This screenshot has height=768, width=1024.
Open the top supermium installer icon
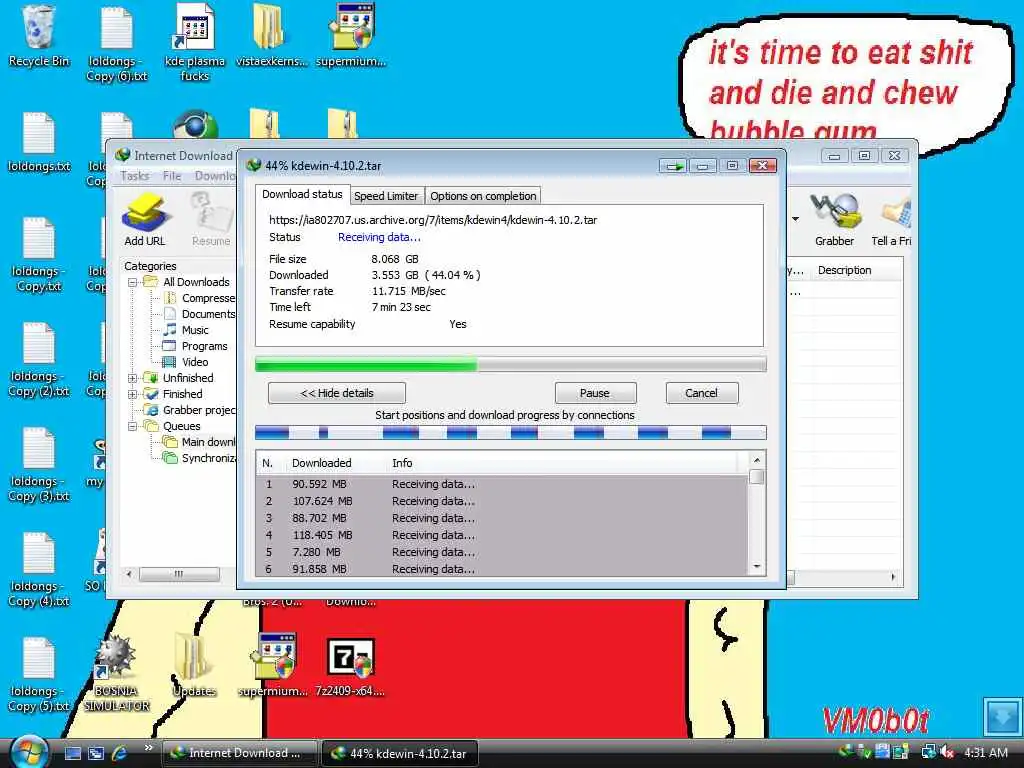tap(351, 37)
